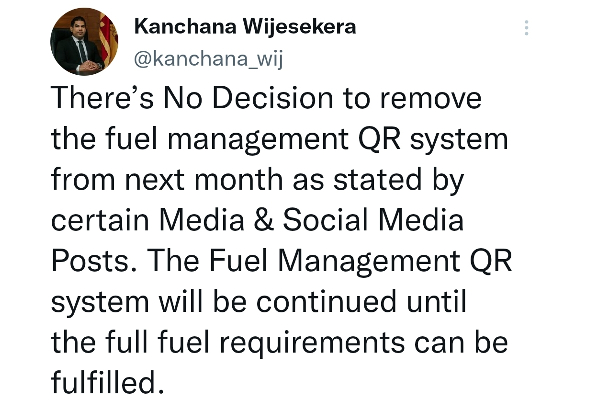Click the final word "fulfilled."

[x=108, y=382]
